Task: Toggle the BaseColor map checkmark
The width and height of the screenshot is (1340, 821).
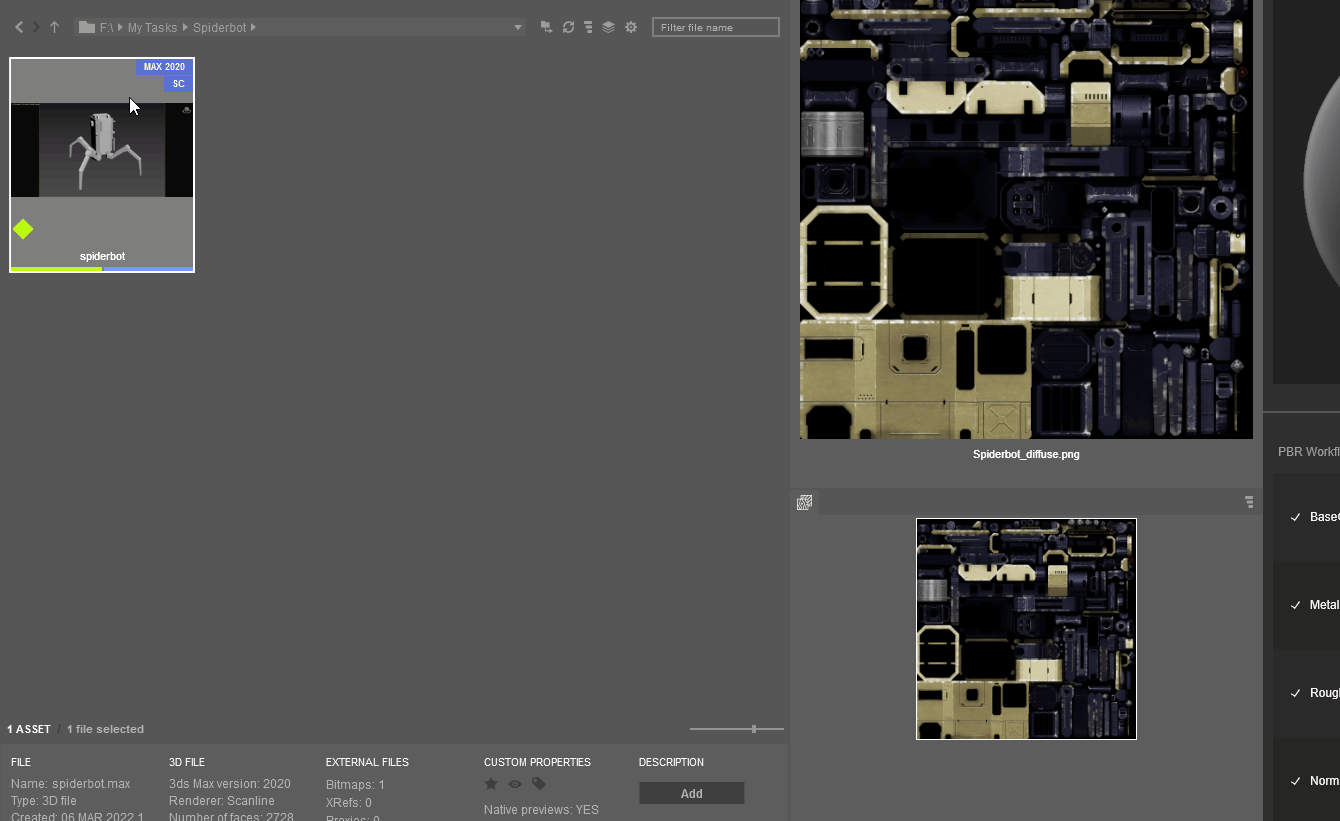Action: [x=1296, y=517]
